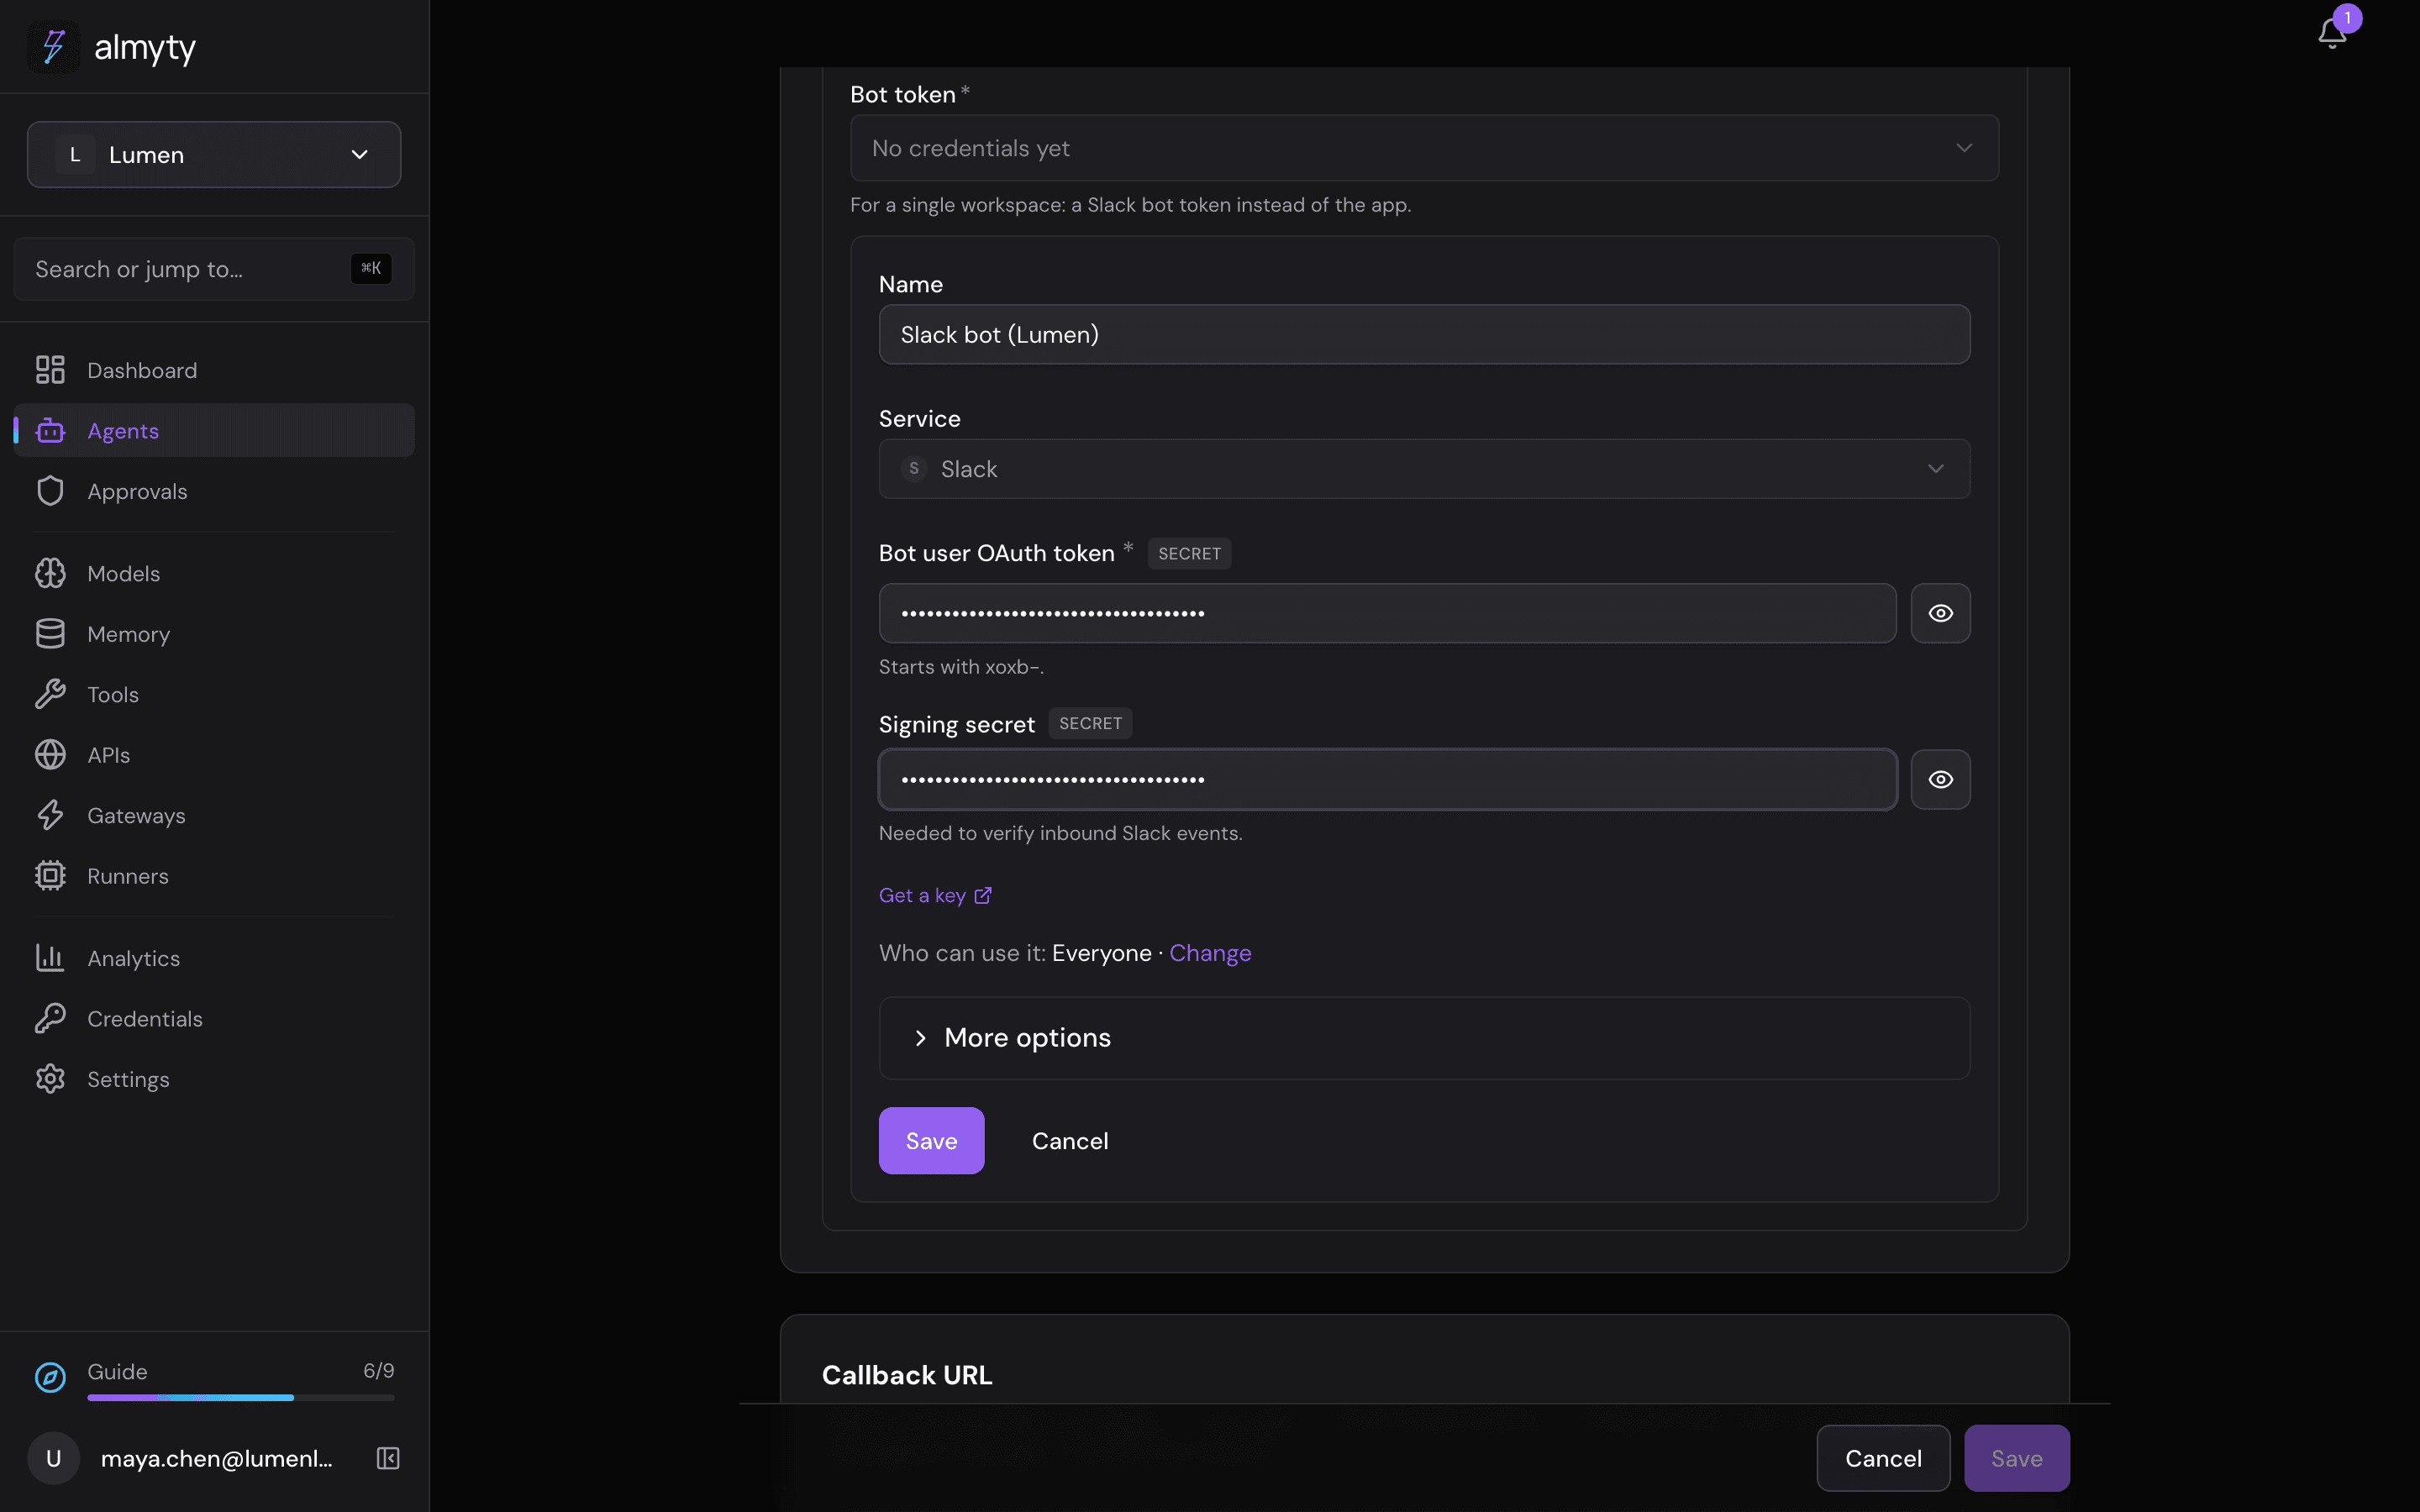Viewport: 2420px width, 1512px height.
Task: Click the Guide 6/9 counter
Action: (x=379, y=1371)
